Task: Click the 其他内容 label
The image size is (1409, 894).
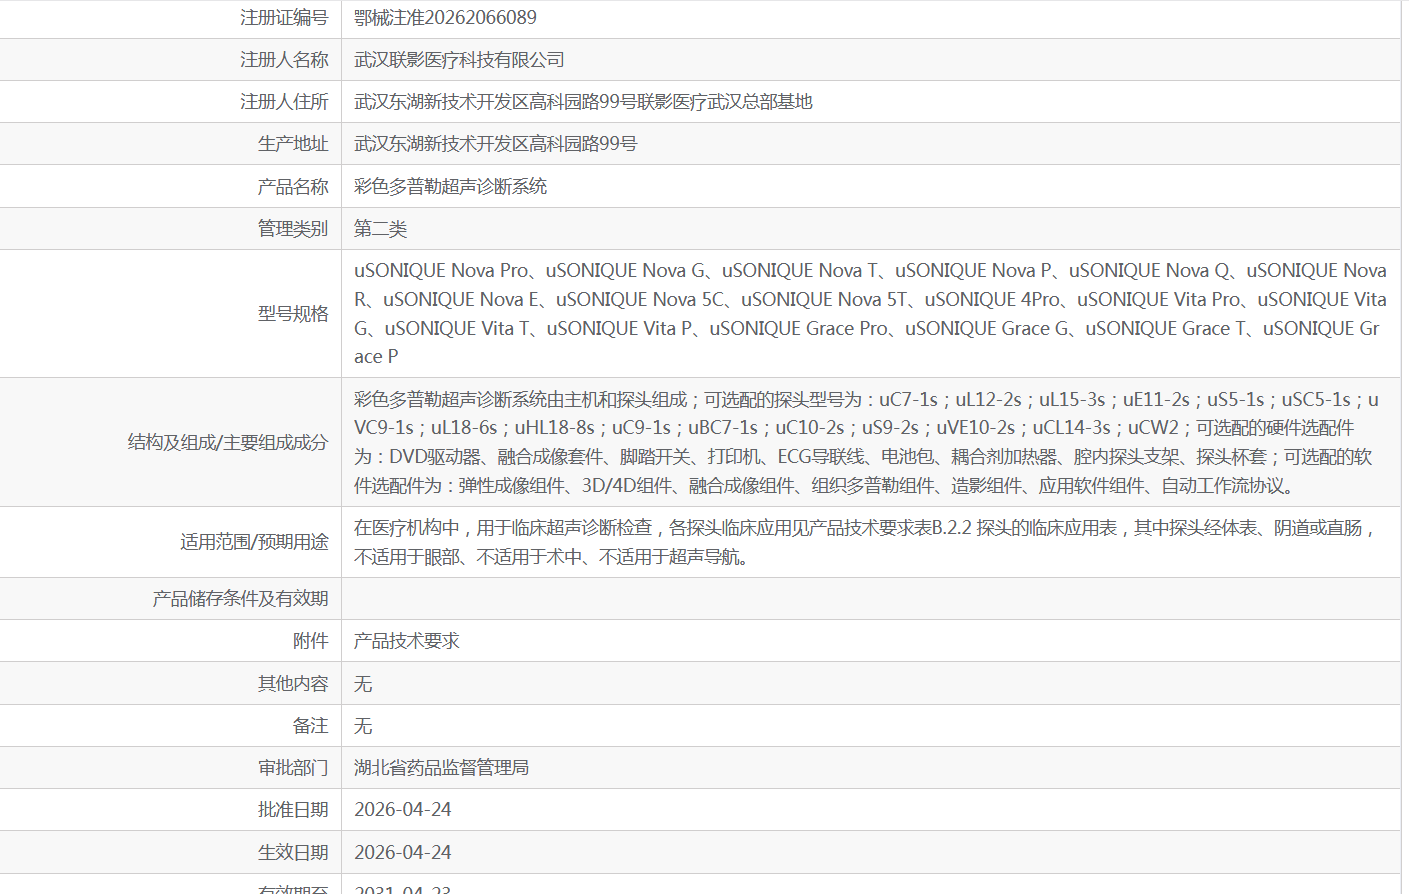Action: click(293, 684)
